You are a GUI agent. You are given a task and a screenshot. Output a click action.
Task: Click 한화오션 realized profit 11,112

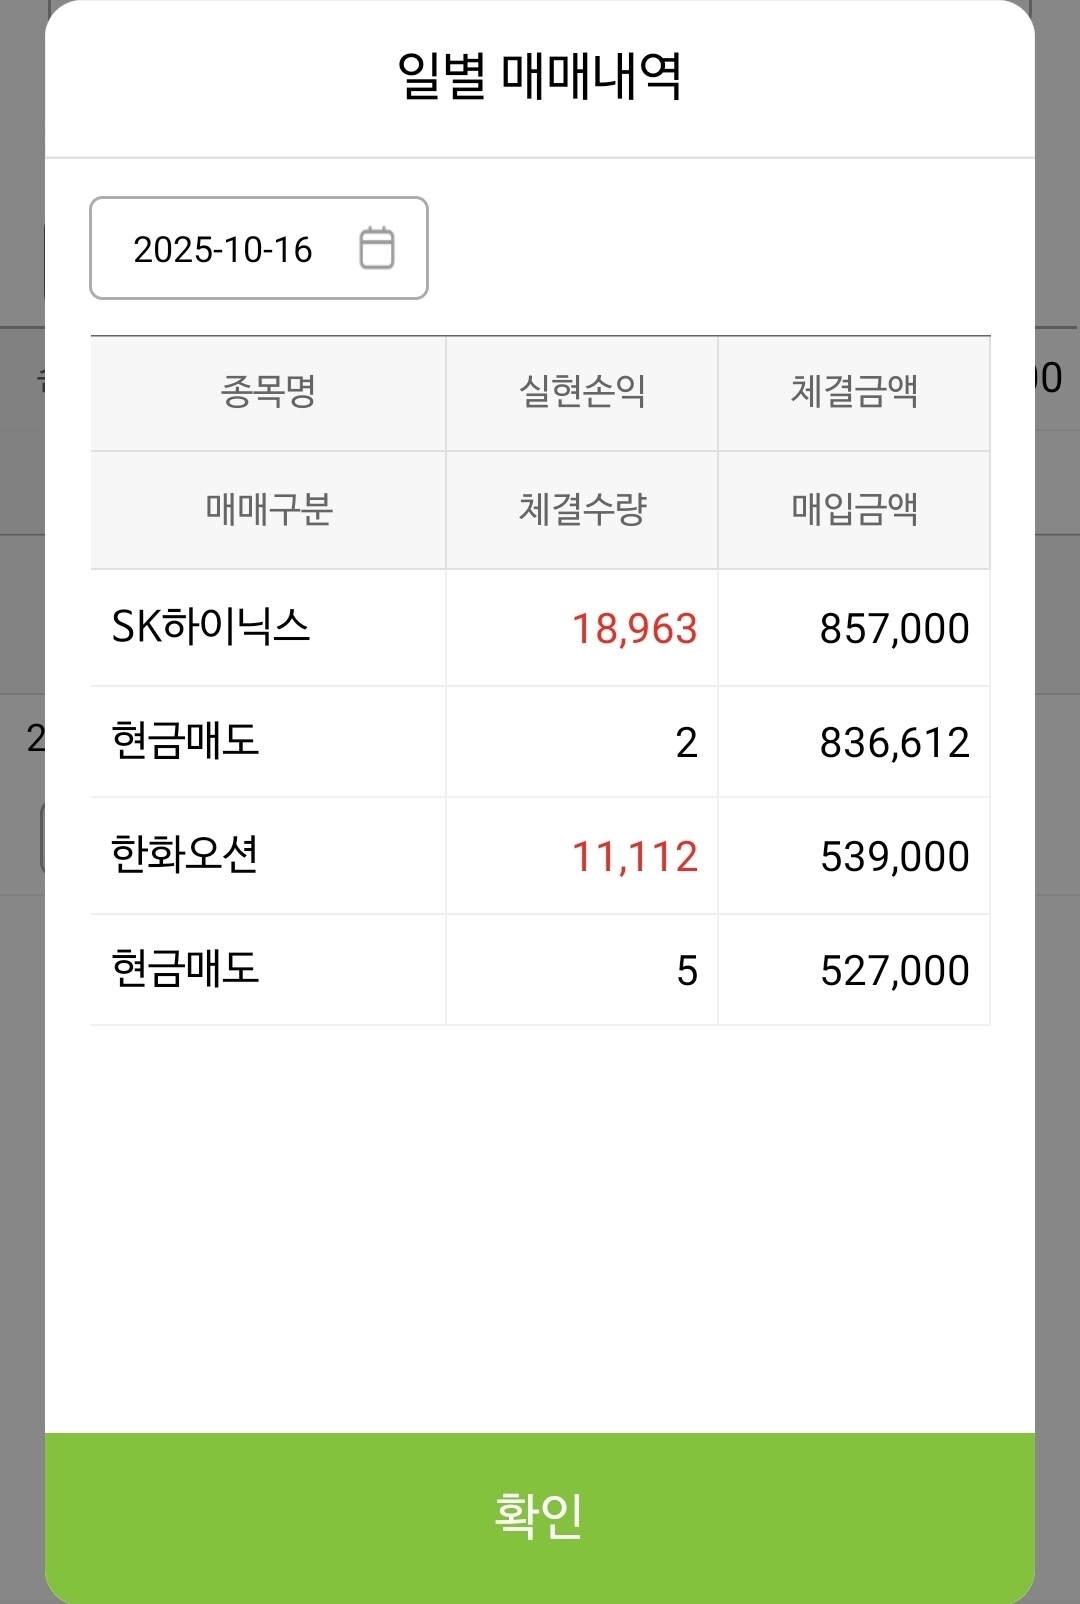[x=634, y=857]
